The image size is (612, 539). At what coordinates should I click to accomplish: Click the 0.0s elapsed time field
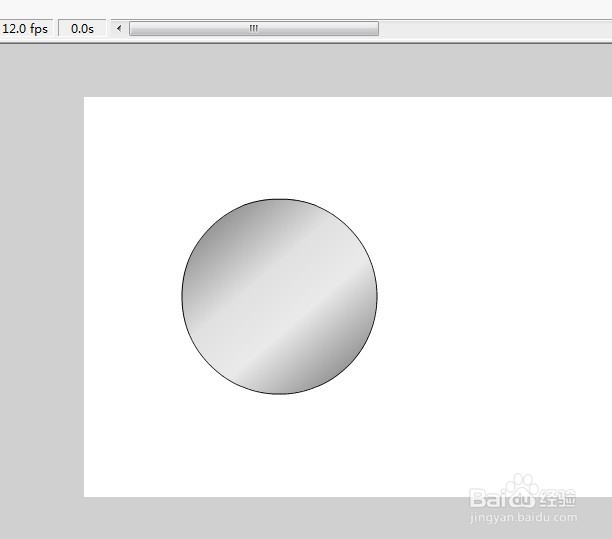[x=82, y=28]
